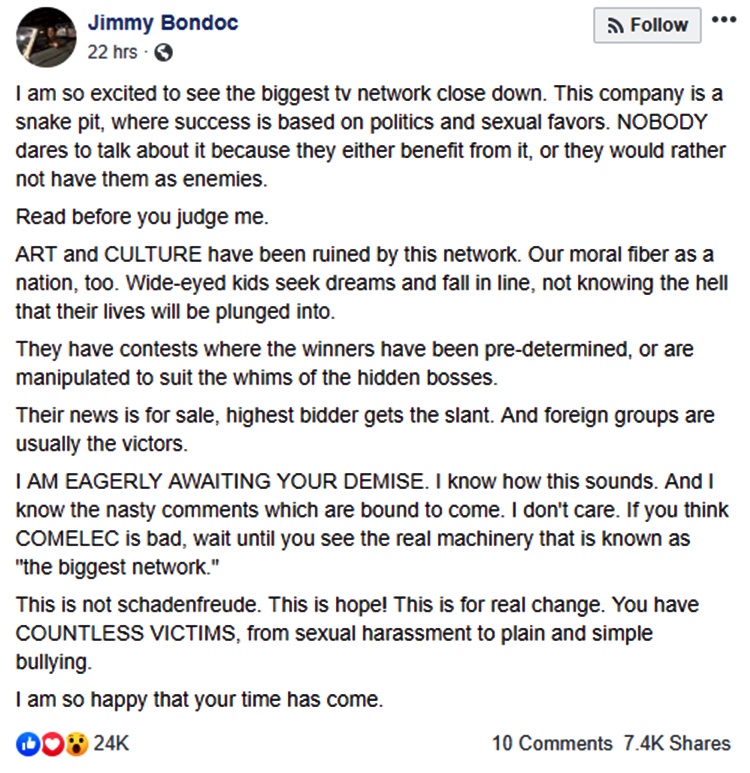
Task: Open the Jimmy Bondoc profile name link
Action: pyautogui.click(x=163, y=23)
